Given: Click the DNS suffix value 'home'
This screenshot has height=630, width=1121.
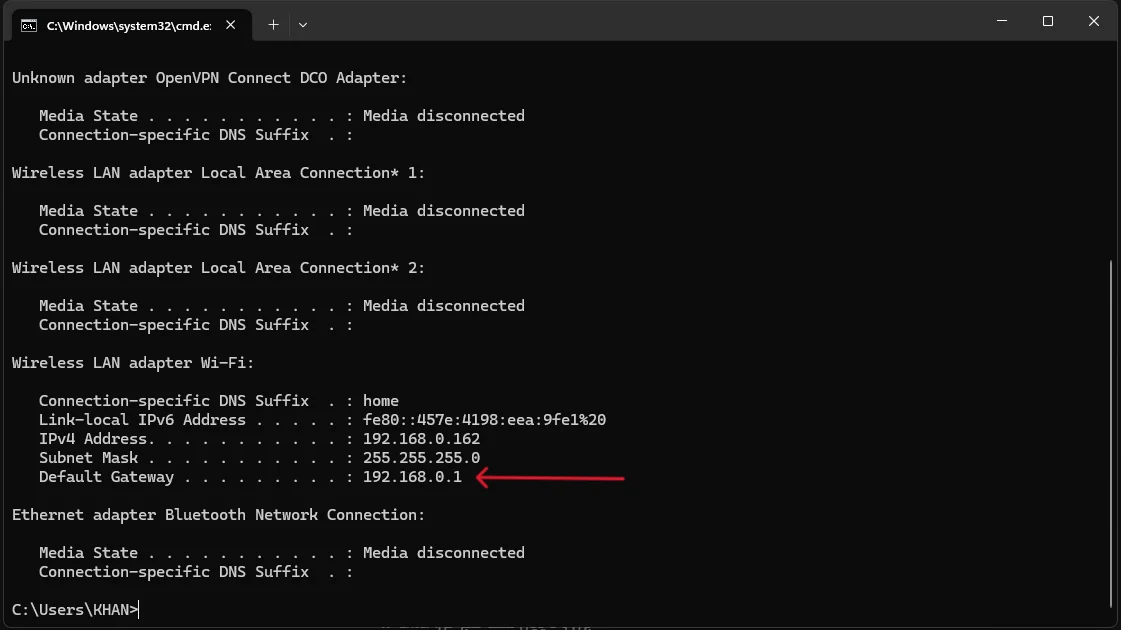Looking at the screenshot, I should (x=380, y=401).
